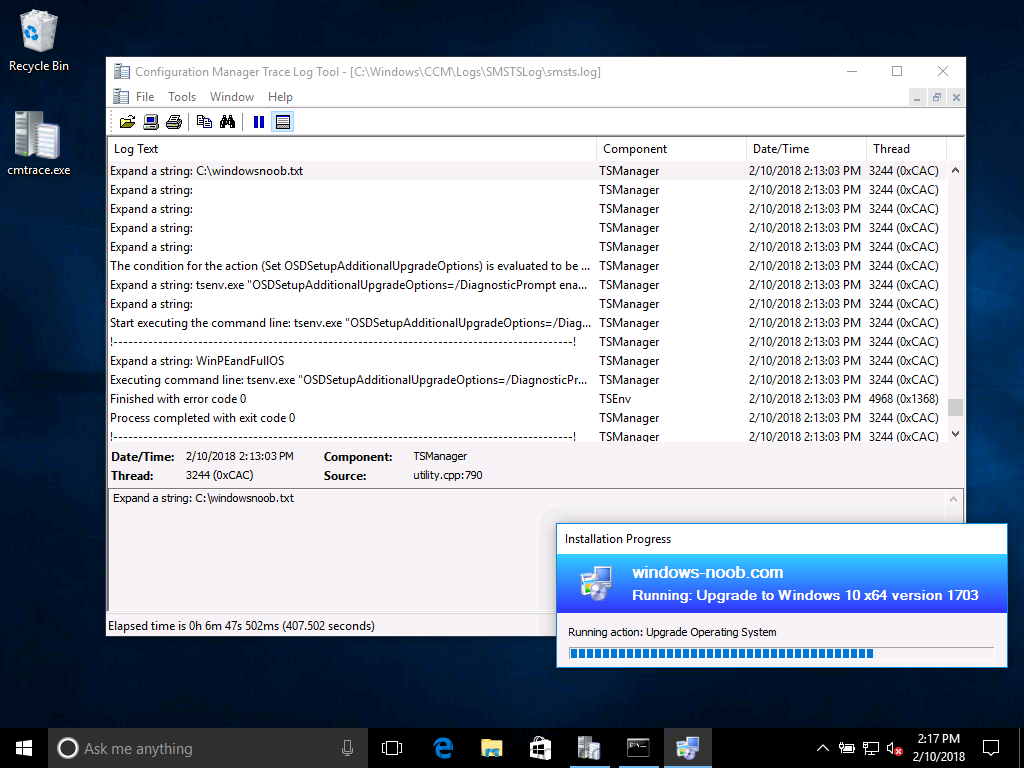Select the row 'Executing command line: tsenv.exe'
The width and height of the screenshot is (1024, 768).
tap(527, 379)
